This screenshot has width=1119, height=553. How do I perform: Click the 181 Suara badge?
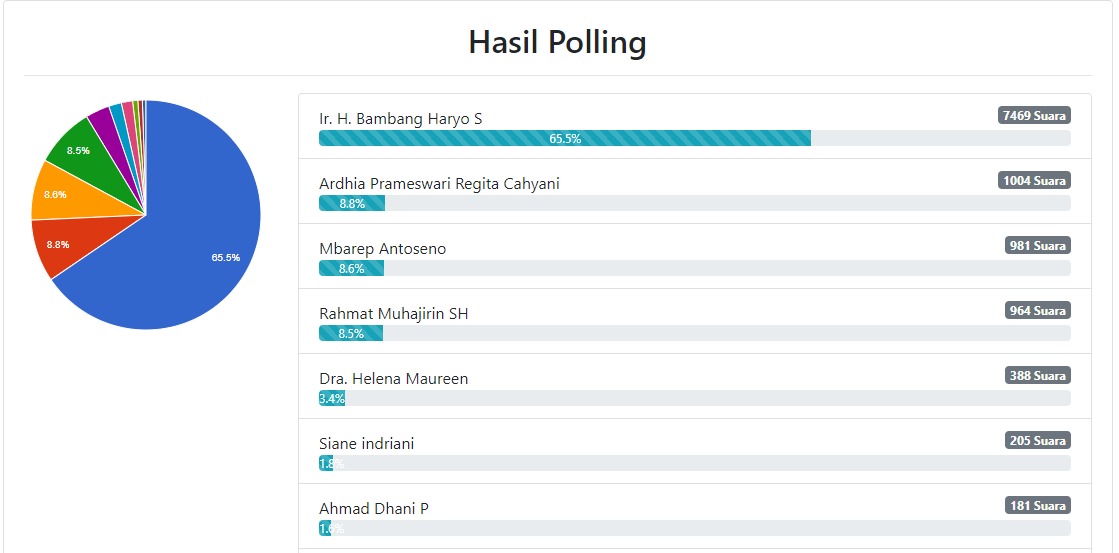(1037, 505)
